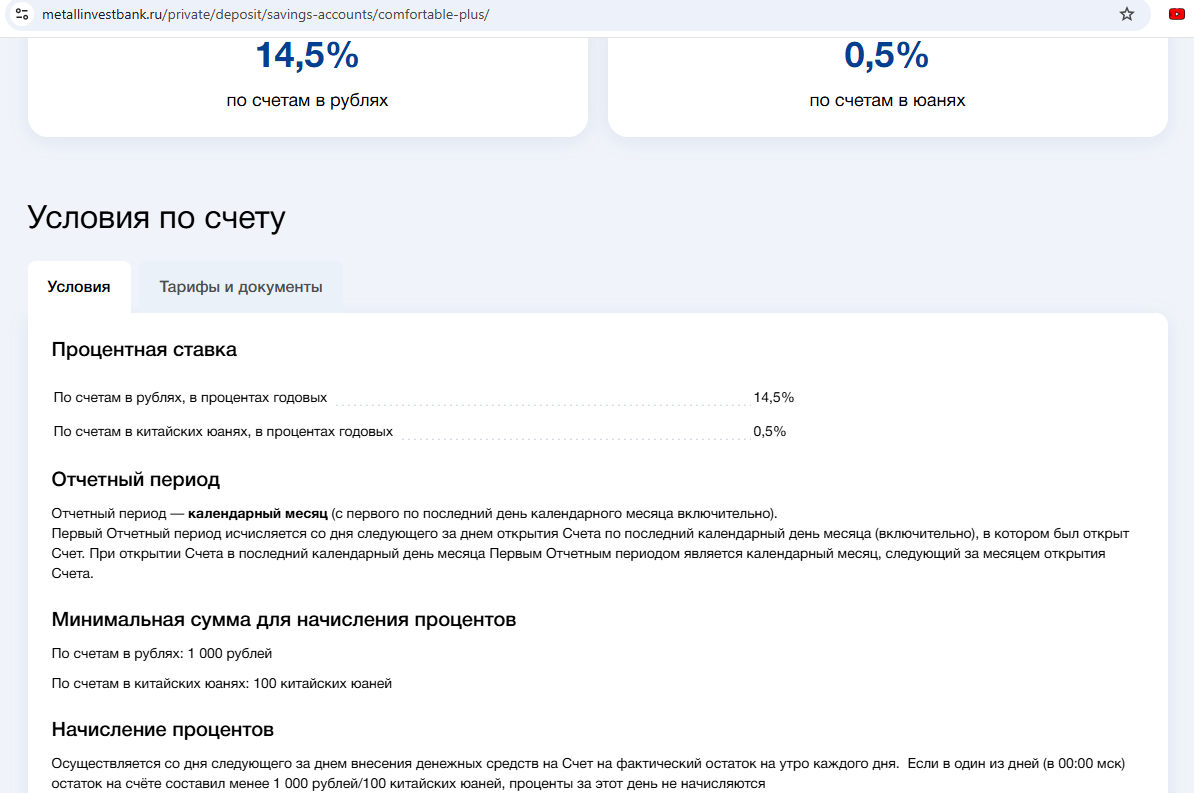Screen dimensions: 1194x793
Task: Click the Начисление процентов heading
Action: [162, 729]
